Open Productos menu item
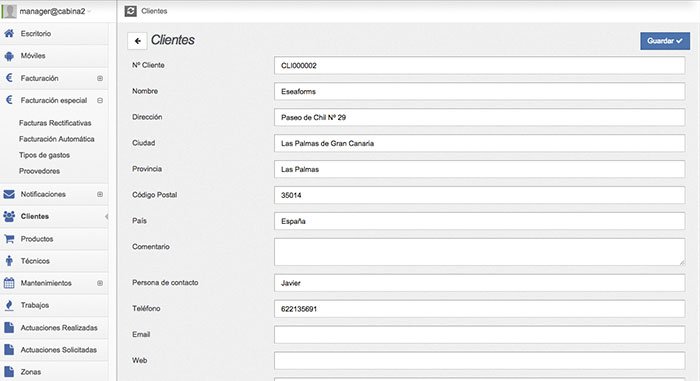The width and height of the screenshot is (700, 381). (x=54, y=239)
